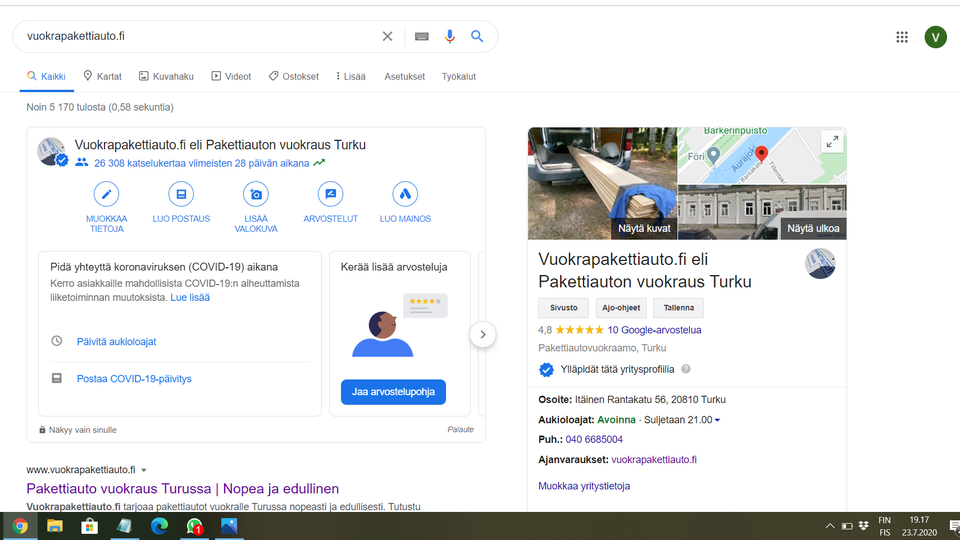960x540 pixels.
Task: Switch to the Kuvahaku tab
Action: coord(166,77)
